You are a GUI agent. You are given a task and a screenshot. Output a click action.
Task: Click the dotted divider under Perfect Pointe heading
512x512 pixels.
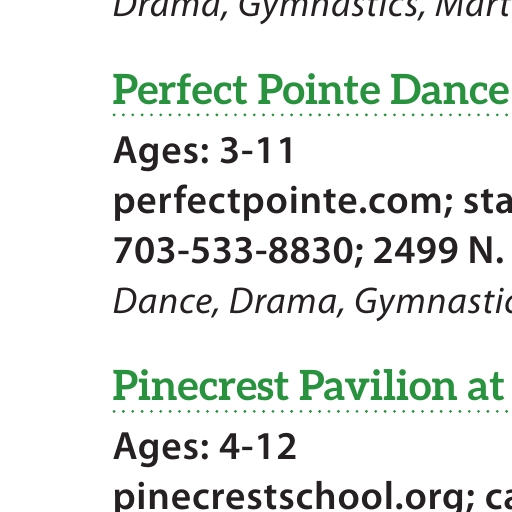[312, 115]
